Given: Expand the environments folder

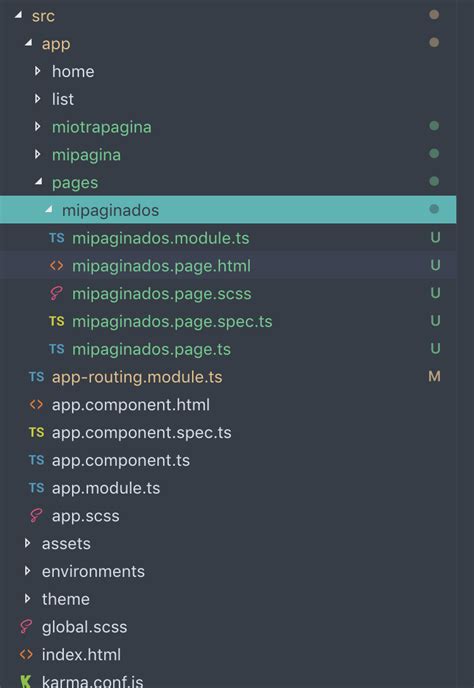Looking at the screenshot, I should click(x=27, y=571).
